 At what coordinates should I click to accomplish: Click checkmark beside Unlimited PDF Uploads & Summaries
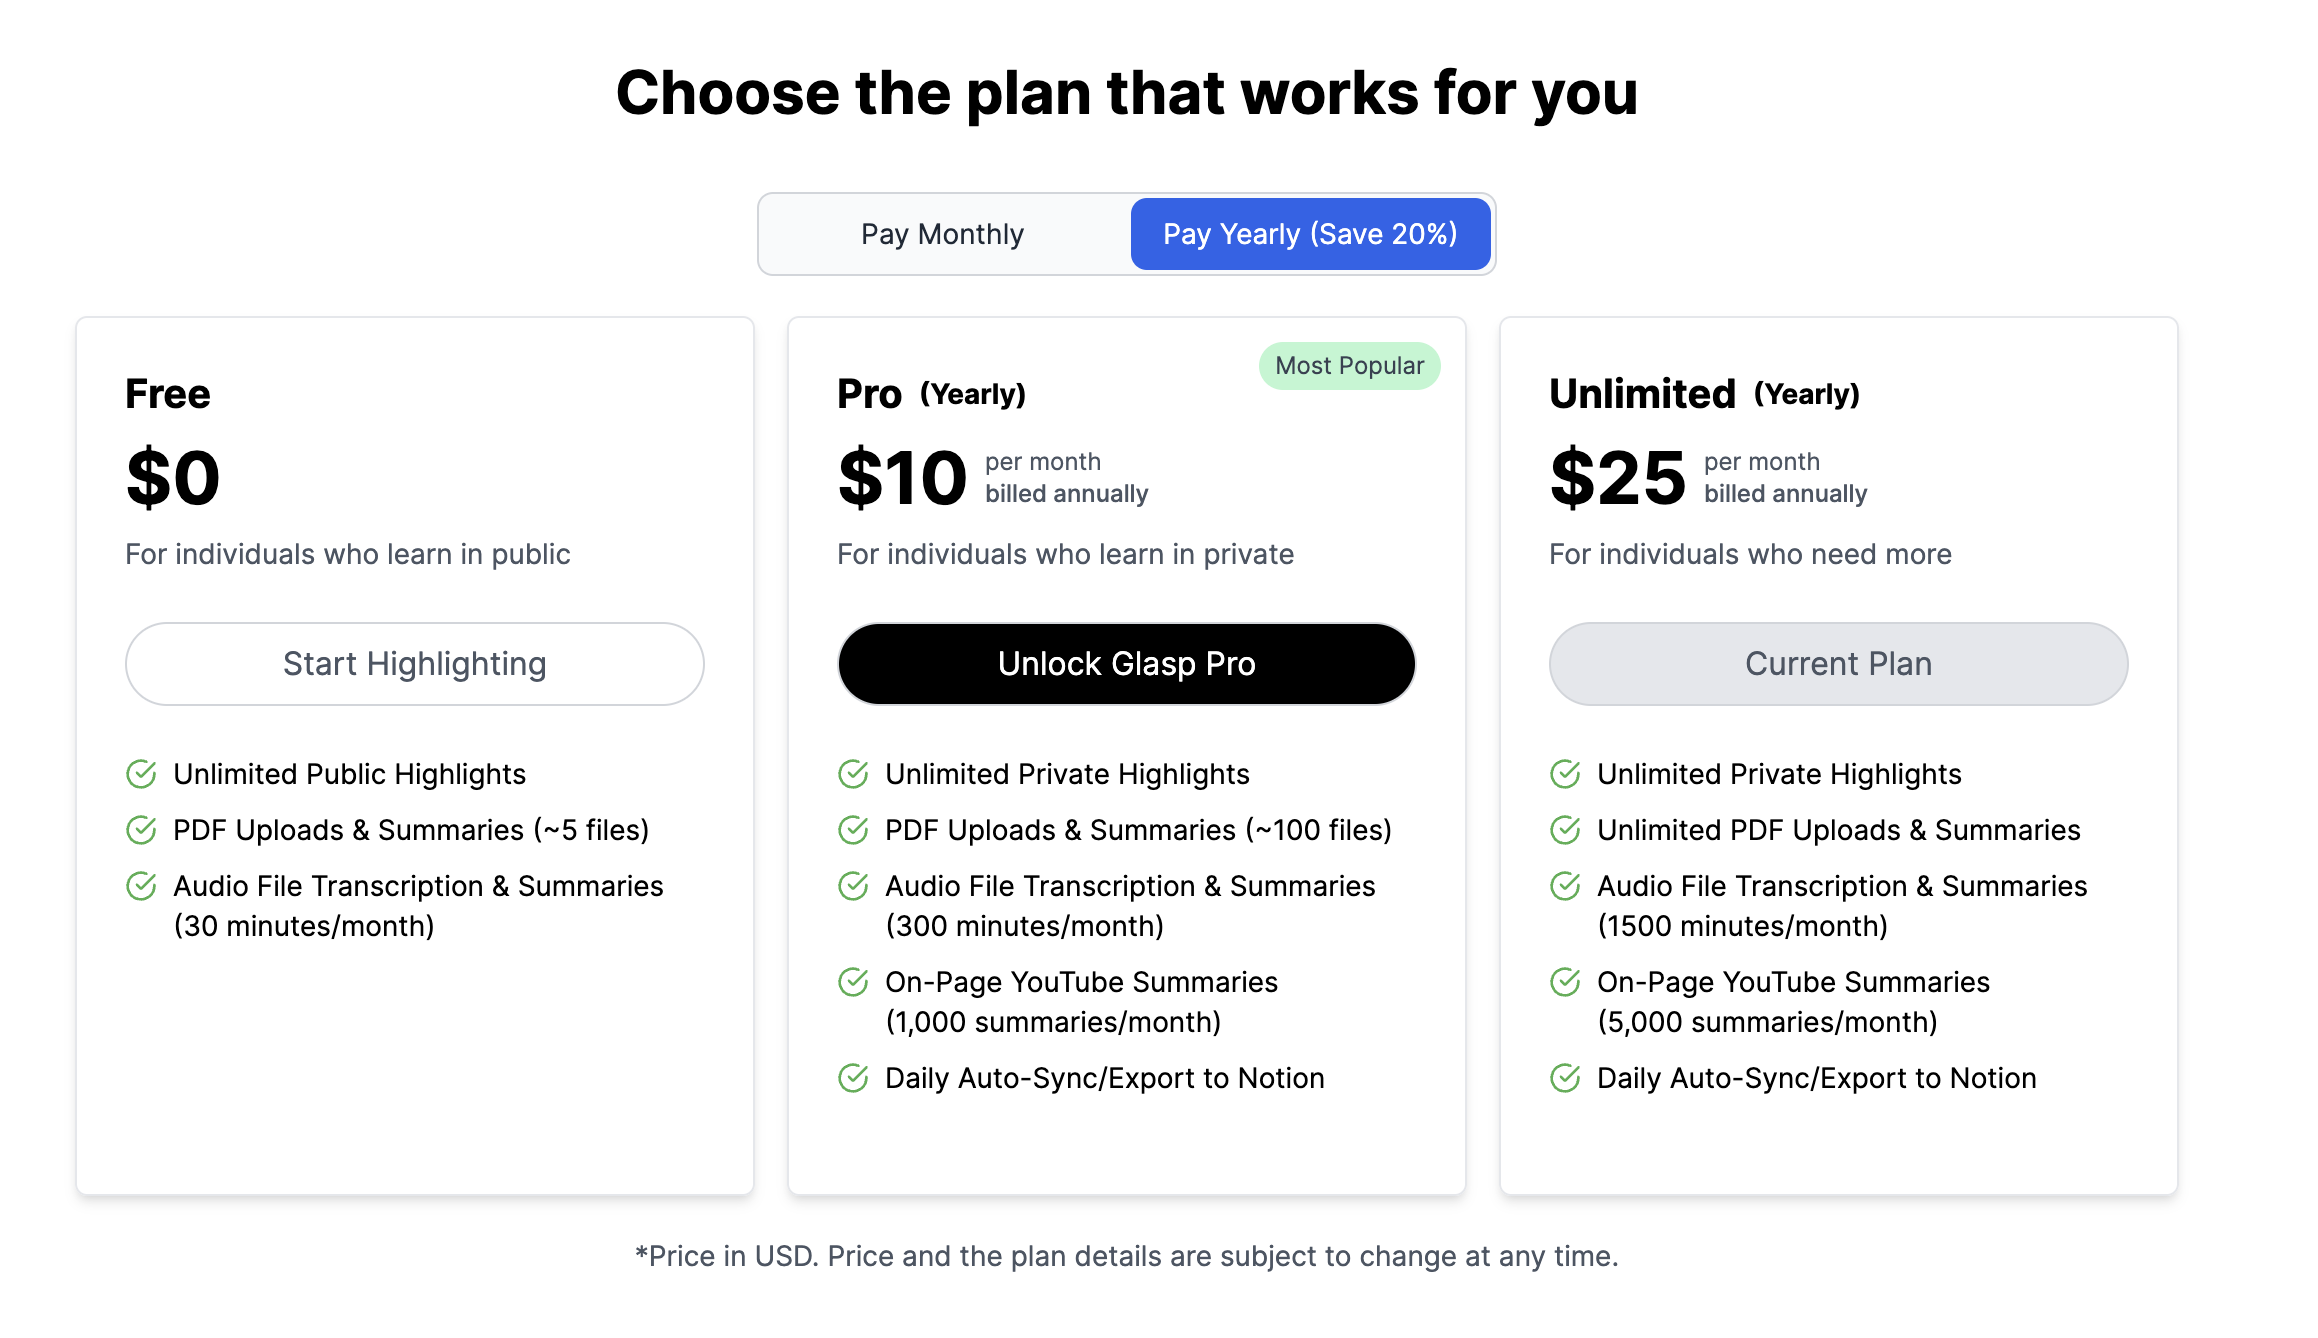(1565, 830)
